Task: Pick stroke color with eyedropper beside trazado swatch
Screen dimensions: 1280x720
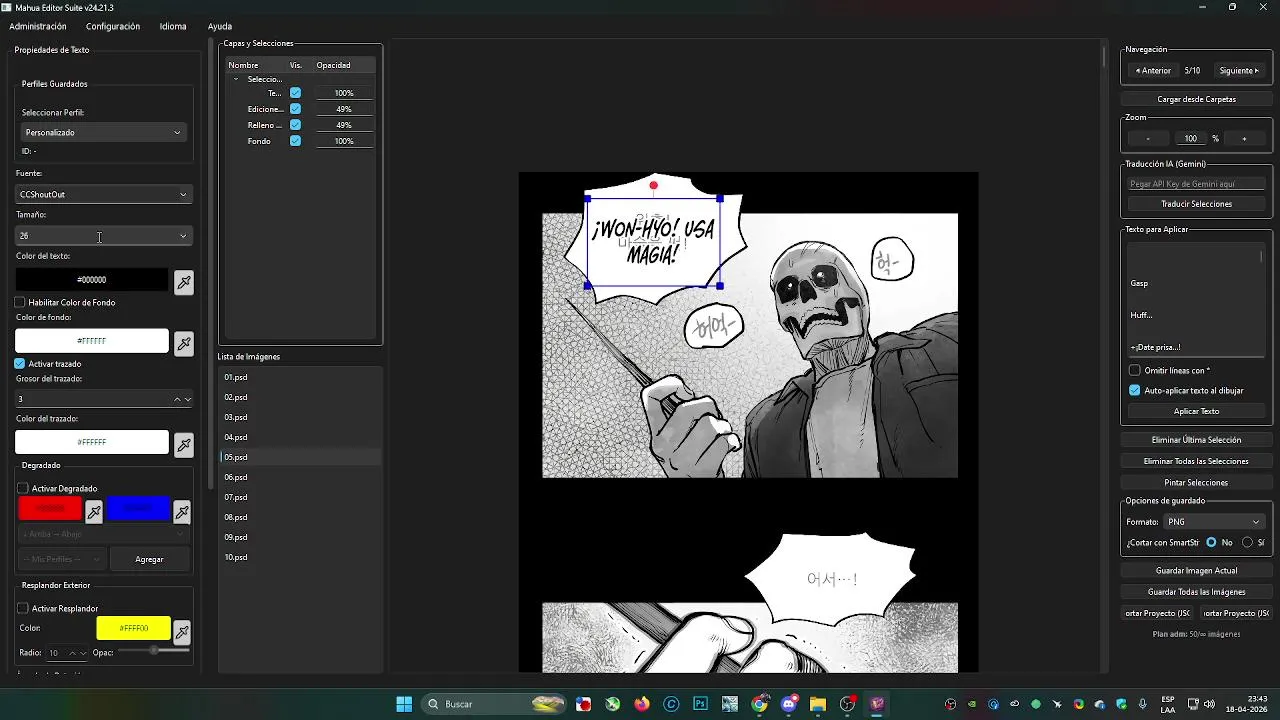Action: point(184,445)
